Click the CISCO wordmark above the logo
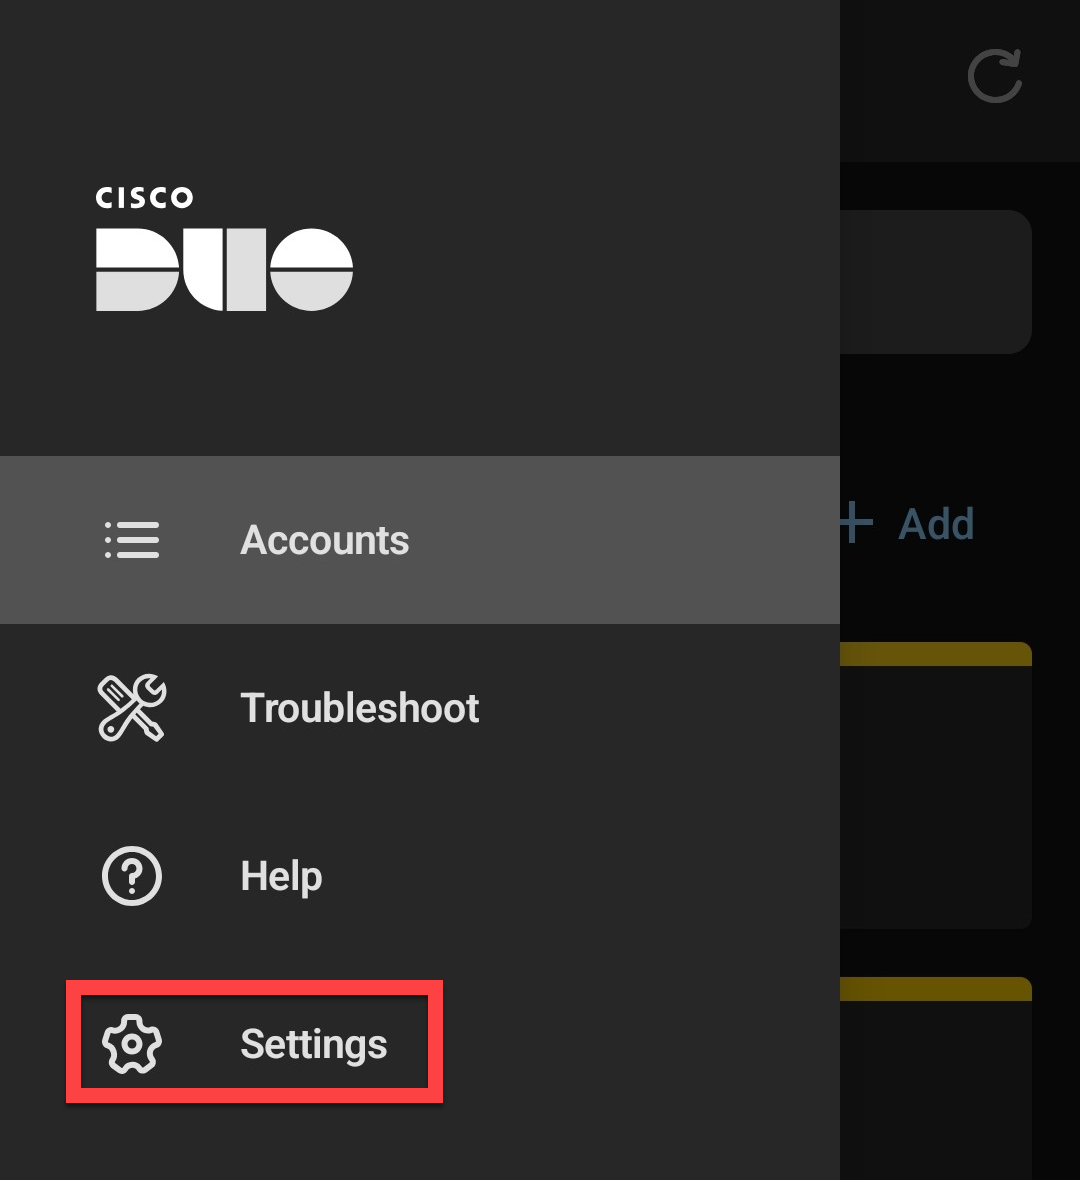 point(145,198)
